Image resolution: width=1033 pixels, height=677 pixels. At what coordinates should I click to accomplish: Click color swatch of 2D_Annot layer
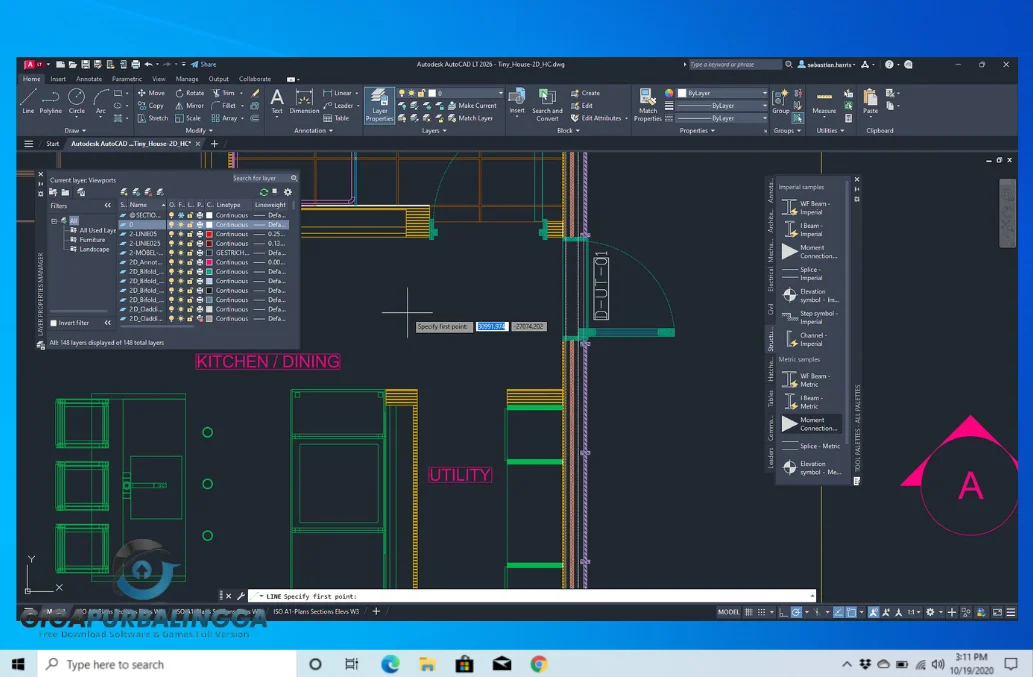(x=209, y=262)
